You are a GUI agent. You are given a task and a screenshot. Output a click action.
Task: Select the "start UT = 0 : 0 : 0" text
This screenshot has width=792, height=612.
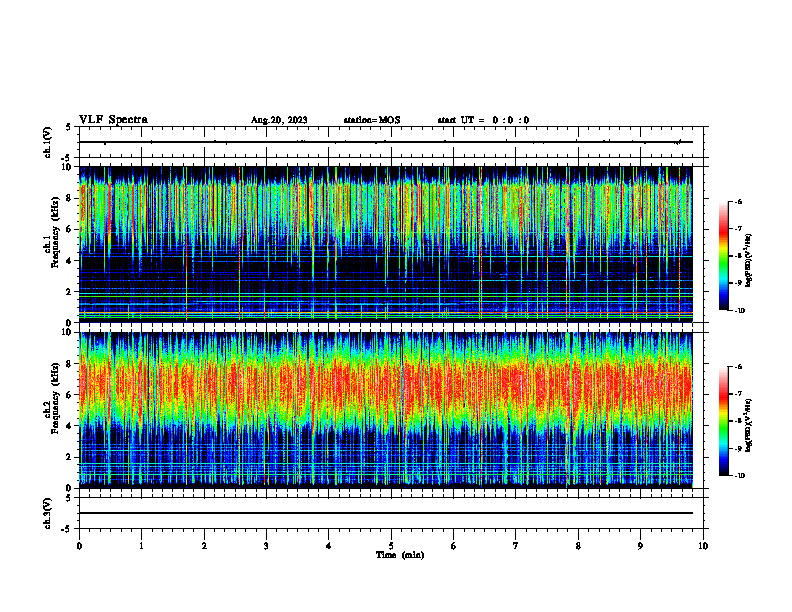483,120
